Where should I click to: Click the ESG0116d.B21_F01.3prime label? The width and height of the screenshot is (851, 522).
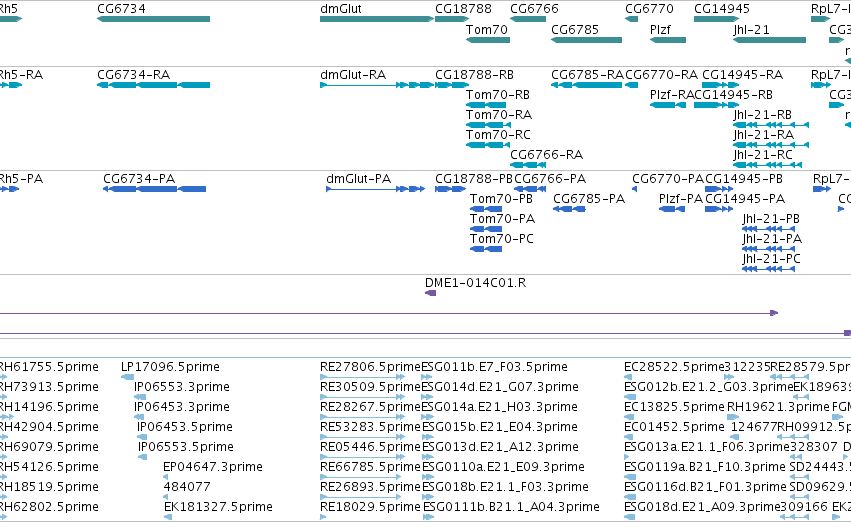(x=705, y=487)
